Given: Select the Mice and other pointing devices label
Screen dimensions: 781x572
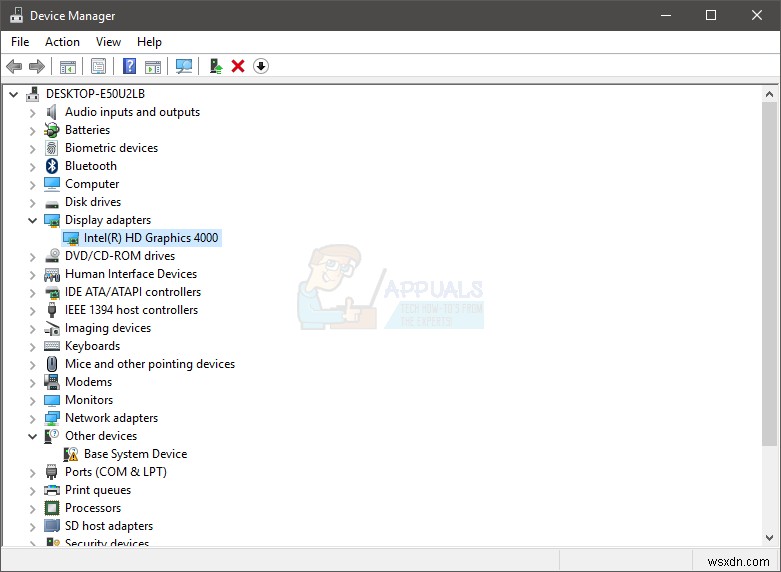Looking at the screenshot, I should [150, 364].
